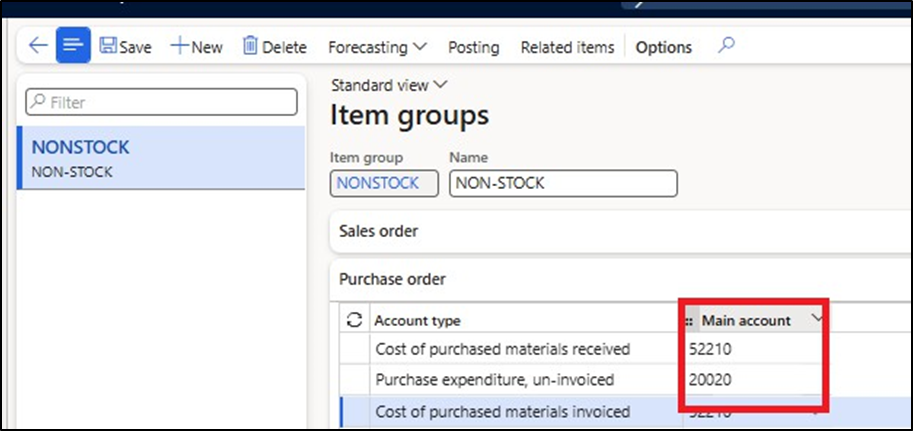Viewport: 913px width, 431px height.
Task: Toggle the list pane icon
Action: [73, 46]
